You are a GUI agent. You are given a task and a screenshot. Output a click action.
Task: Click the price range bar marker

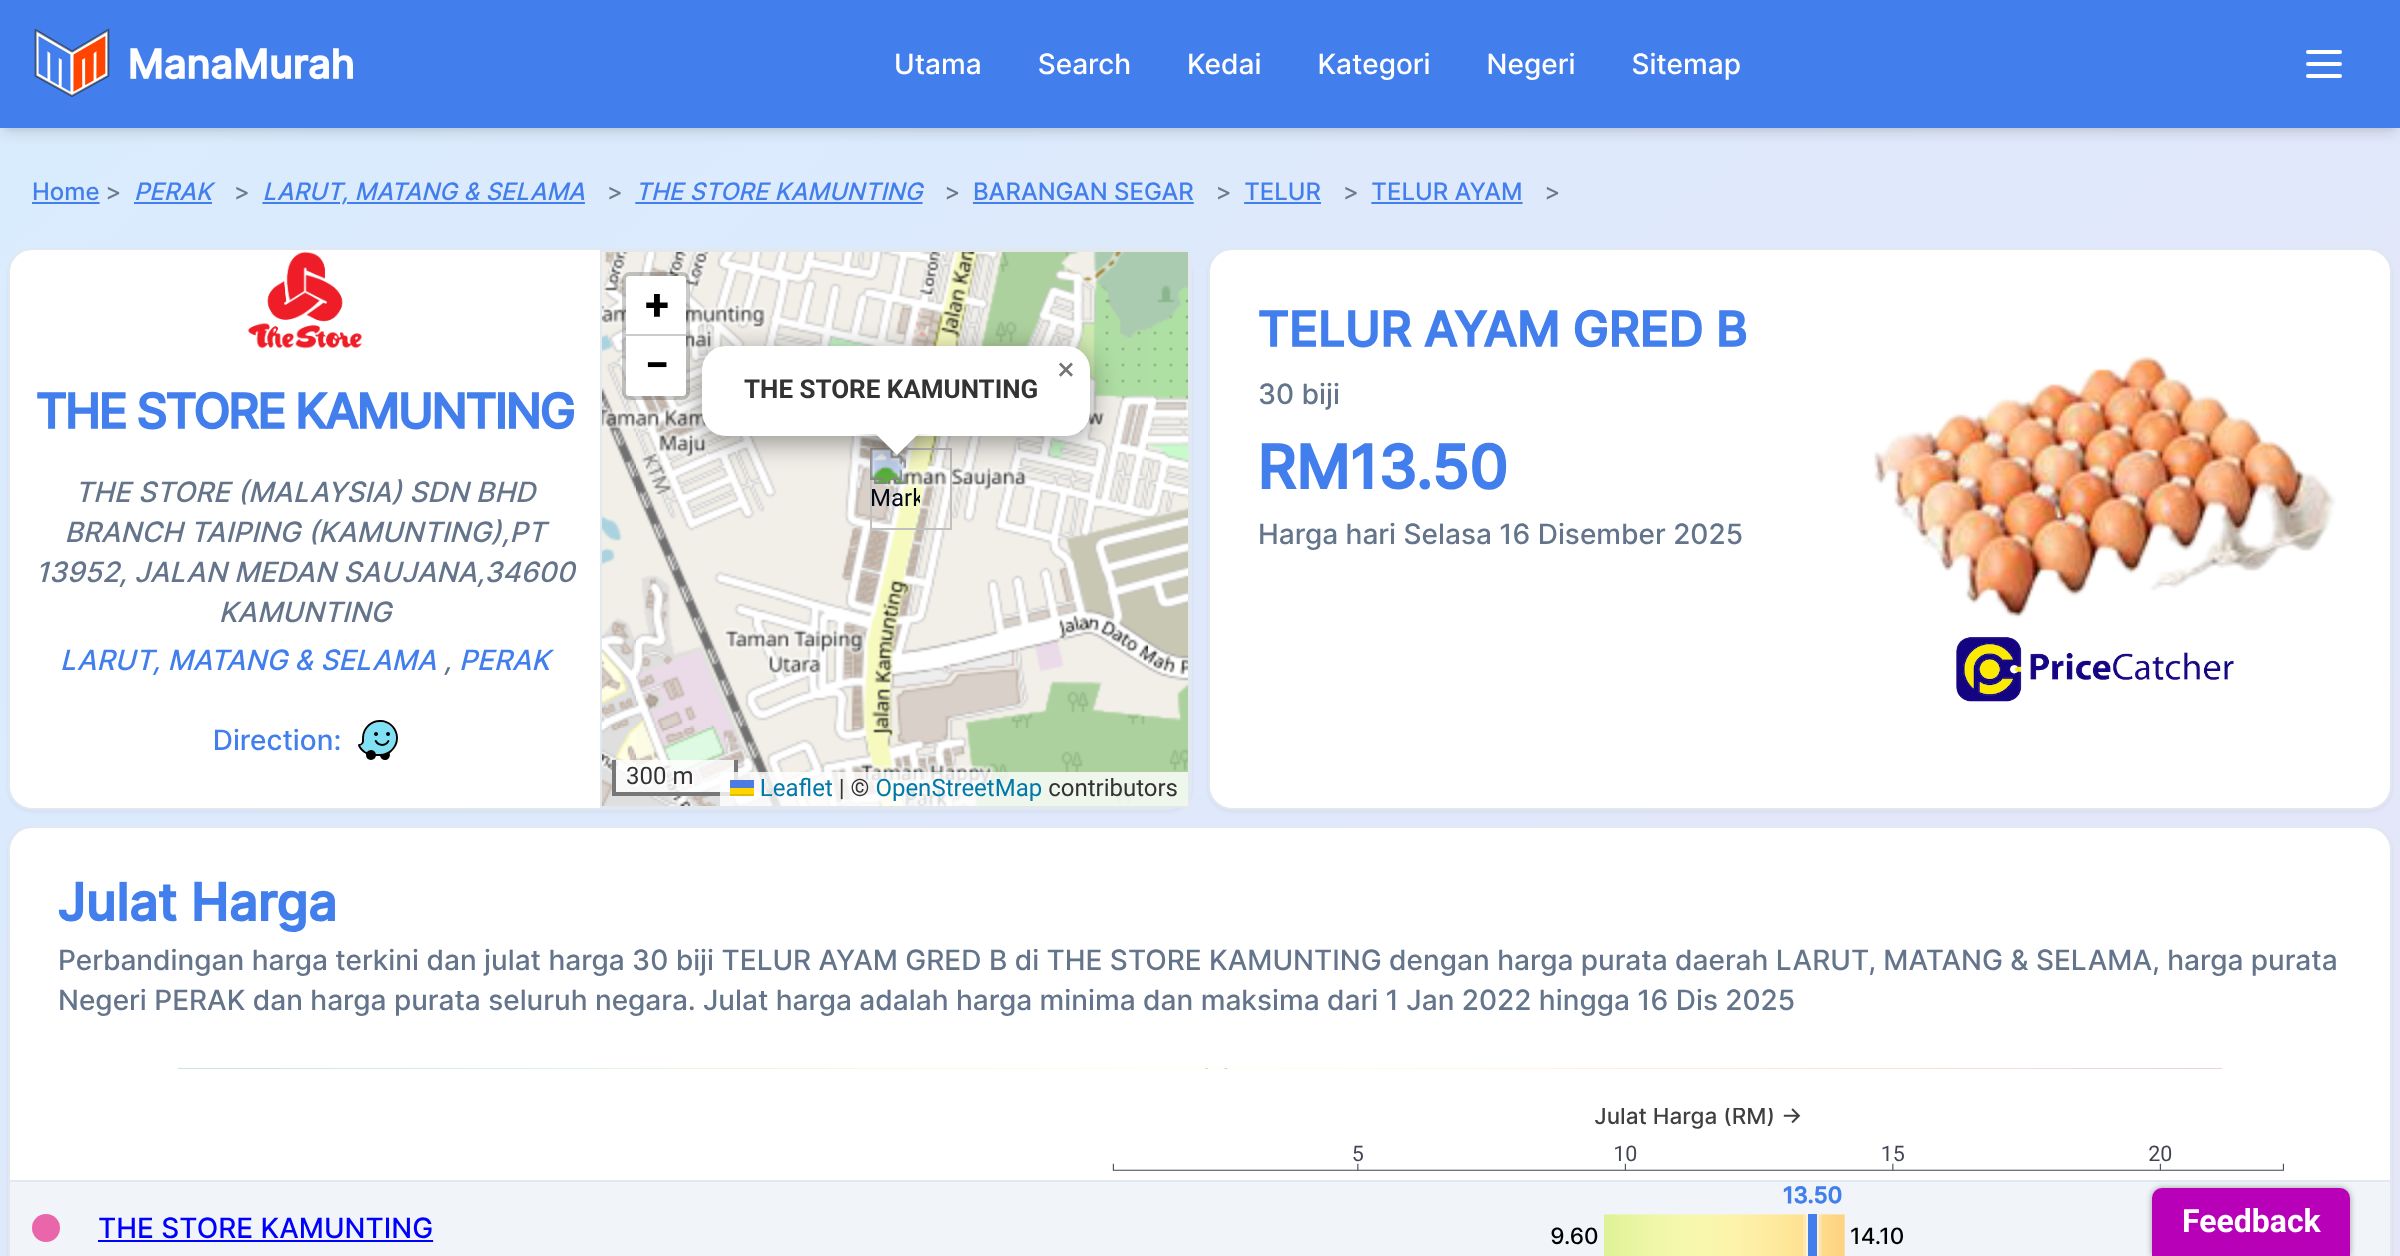tap(1812, 1235)
